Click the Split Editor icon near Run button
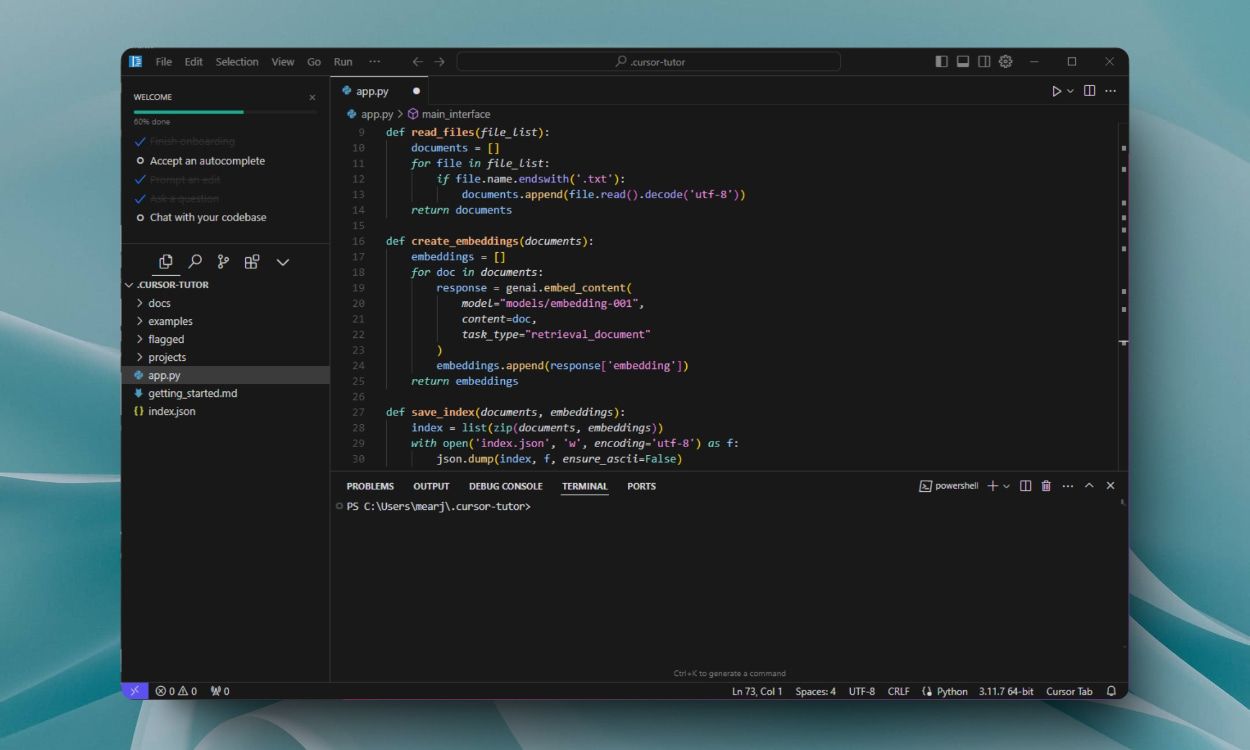Image resolution: width=1250 pixels, height=750 pixels. (1088, 90)
